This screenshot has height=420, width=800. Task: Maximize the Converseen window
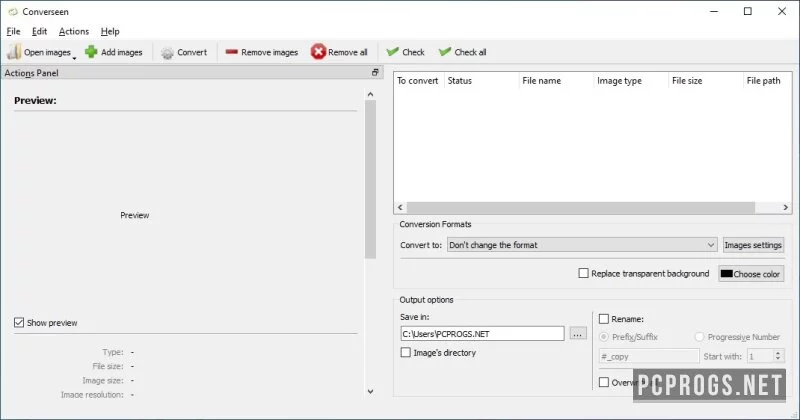[x=747, y=11]
